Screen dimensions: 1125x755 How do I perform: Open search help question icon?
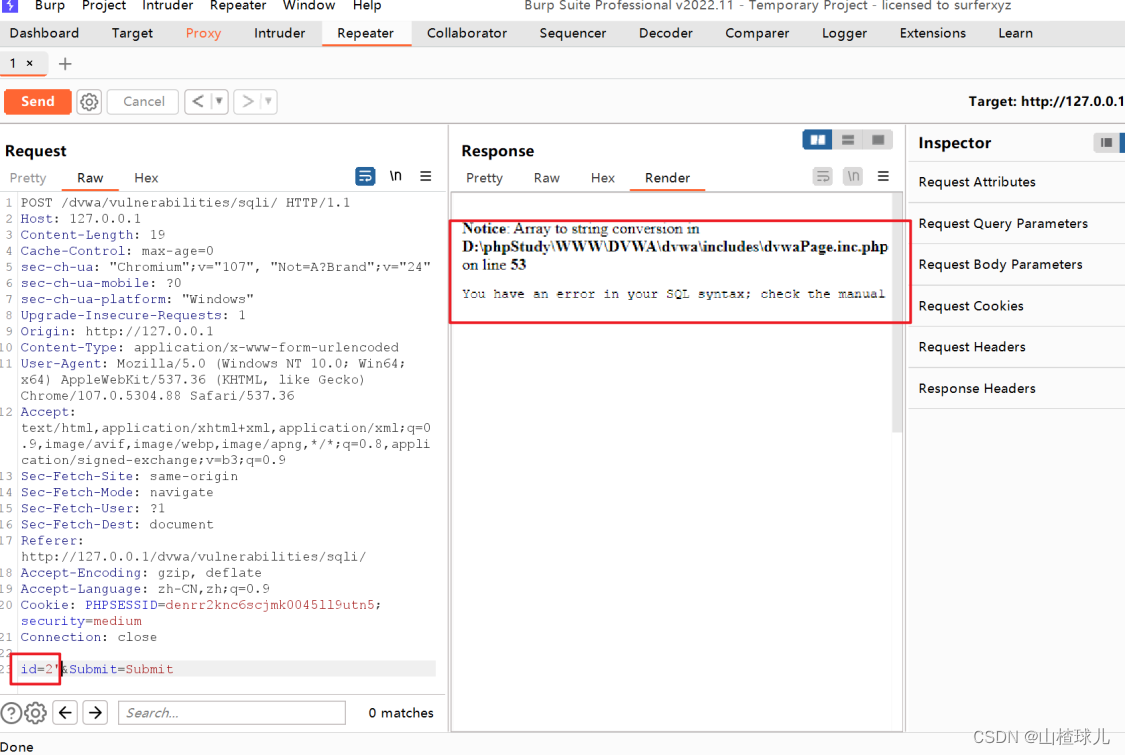[x=11, y=713]
